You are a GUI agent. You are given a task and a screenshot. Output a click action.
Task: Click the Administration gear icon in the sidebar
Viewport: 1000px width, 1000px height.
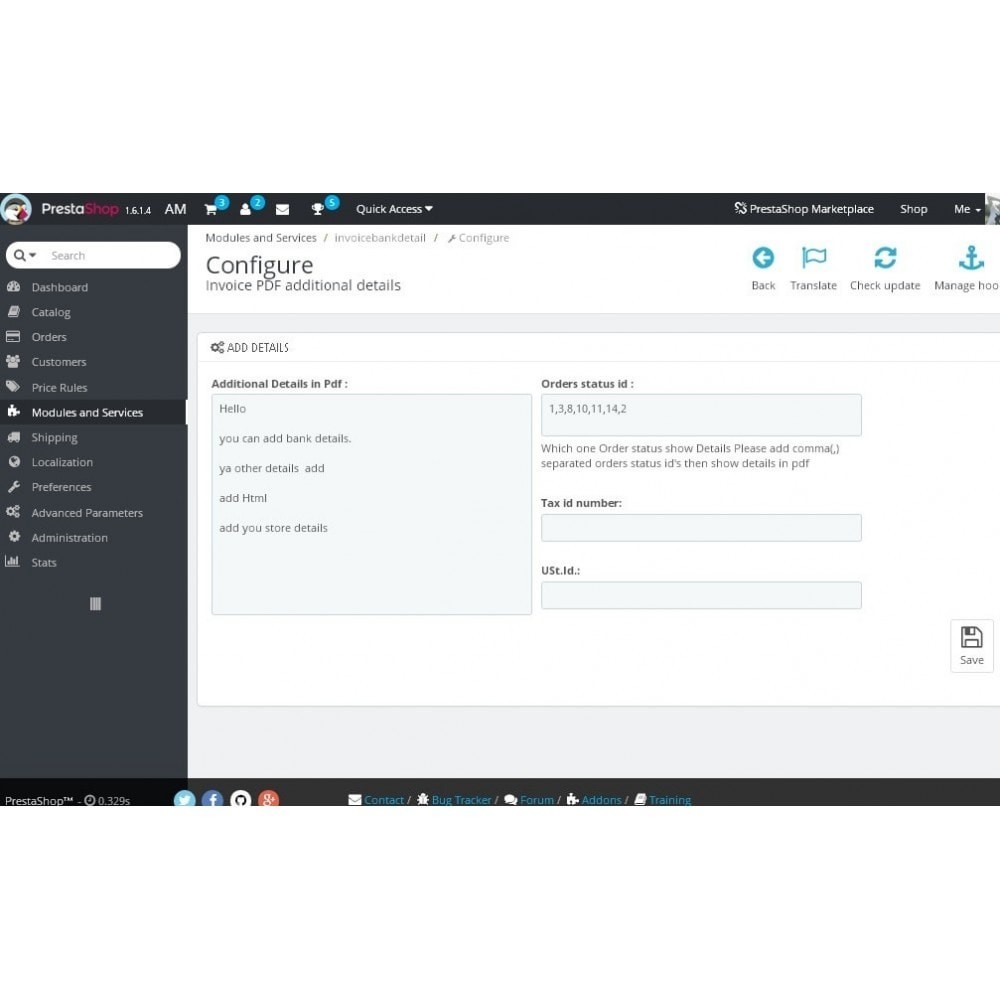tap(14, 536)
